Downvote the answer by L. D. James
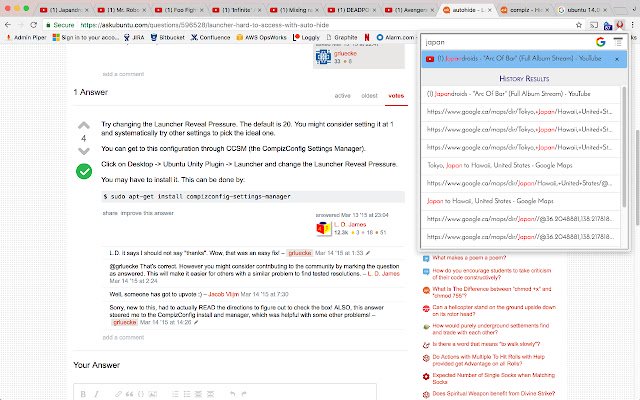 click(x=84, y=151)
